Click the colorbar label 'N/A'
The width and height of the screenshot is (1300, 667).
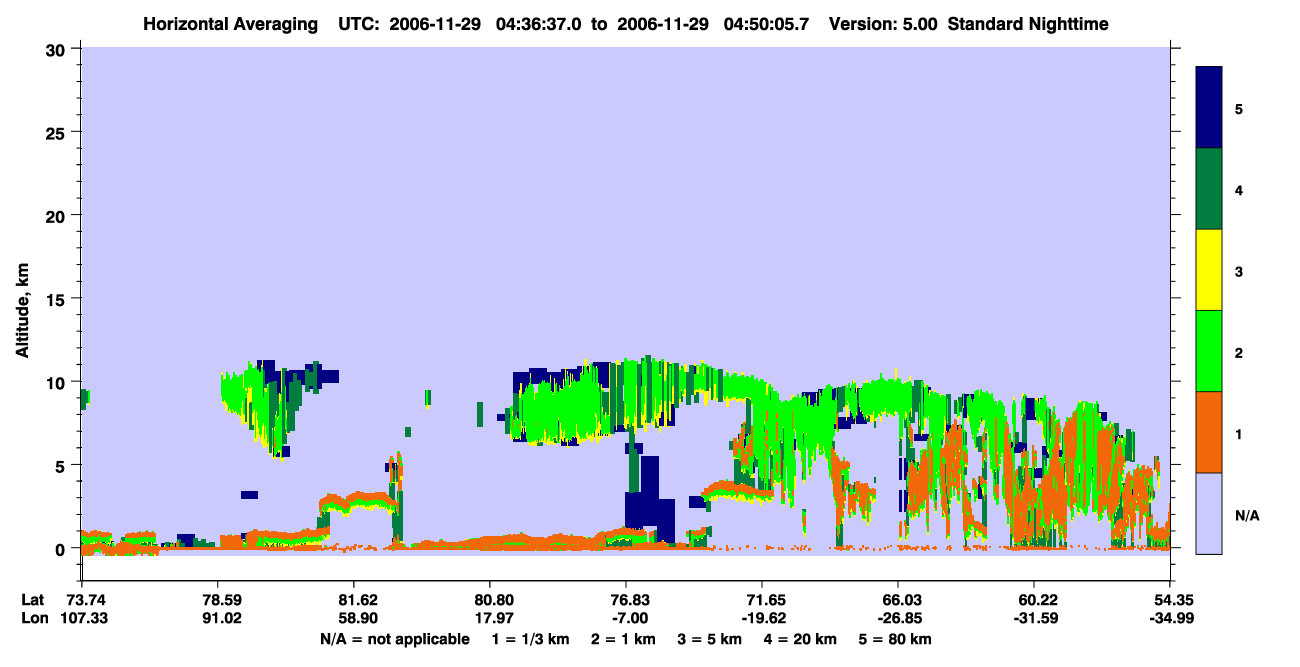pos(1246,516)
